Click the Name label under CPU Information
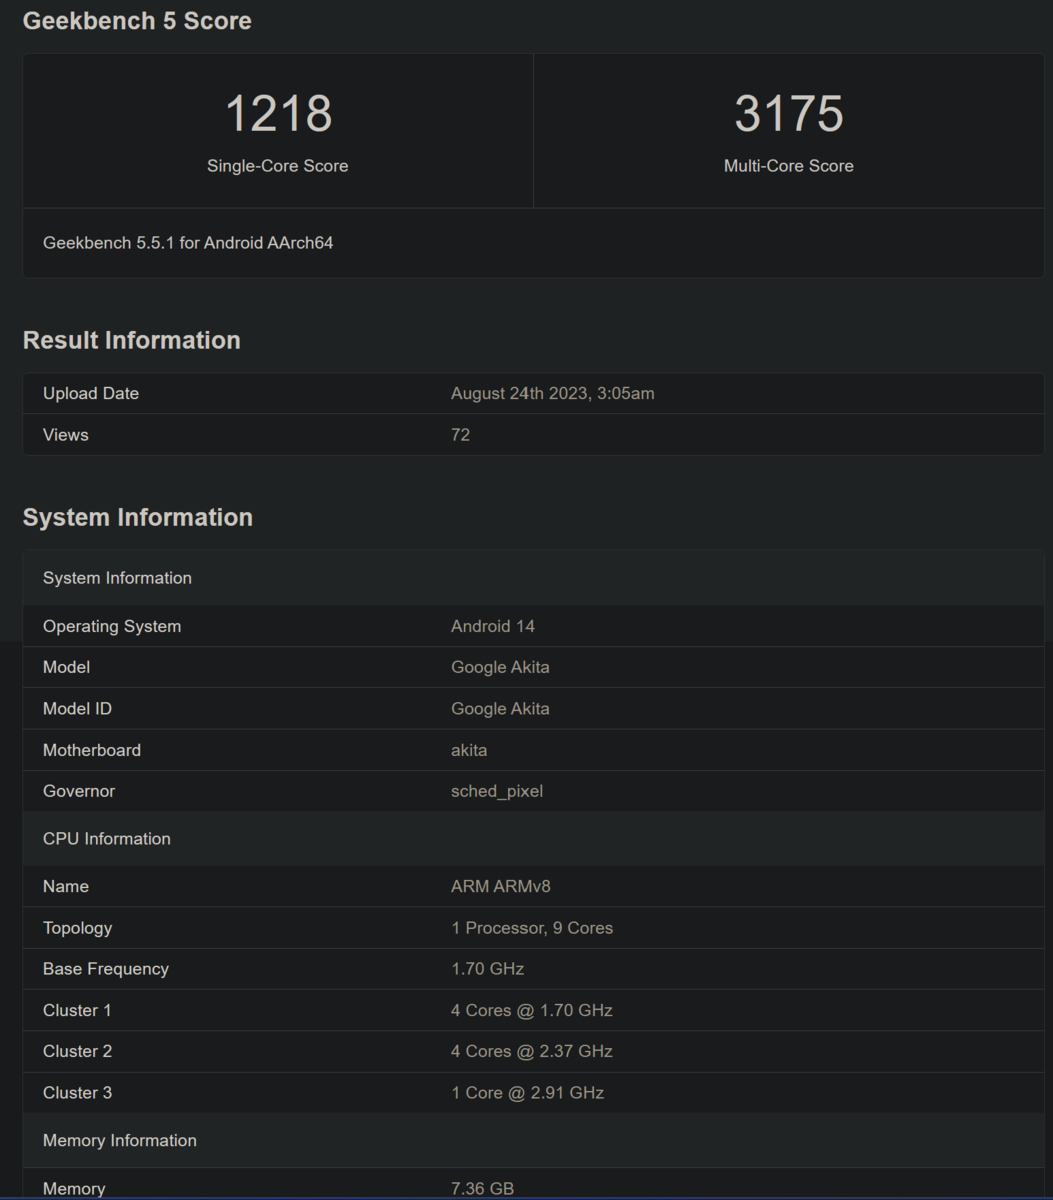This screenshot has height=1200, width=1053. (x=66, y=887)
